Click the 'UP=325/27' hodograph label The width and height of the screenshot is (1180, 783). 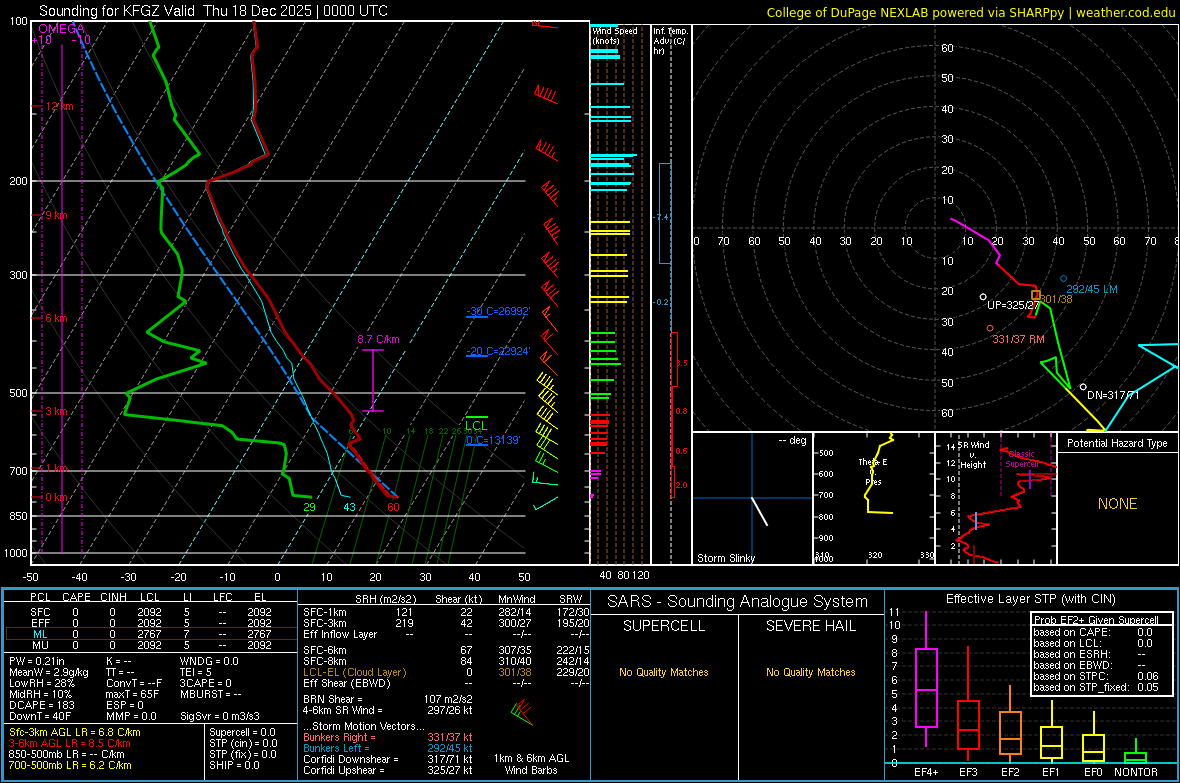(x=1013, y=305)
